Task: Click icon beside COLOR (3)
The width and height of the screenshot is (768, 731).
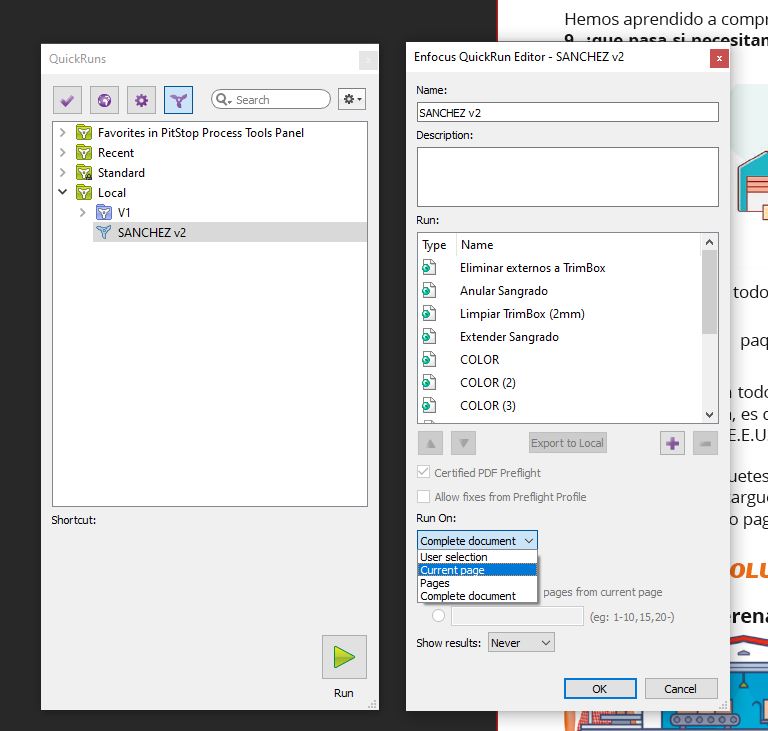Action: 429,405
